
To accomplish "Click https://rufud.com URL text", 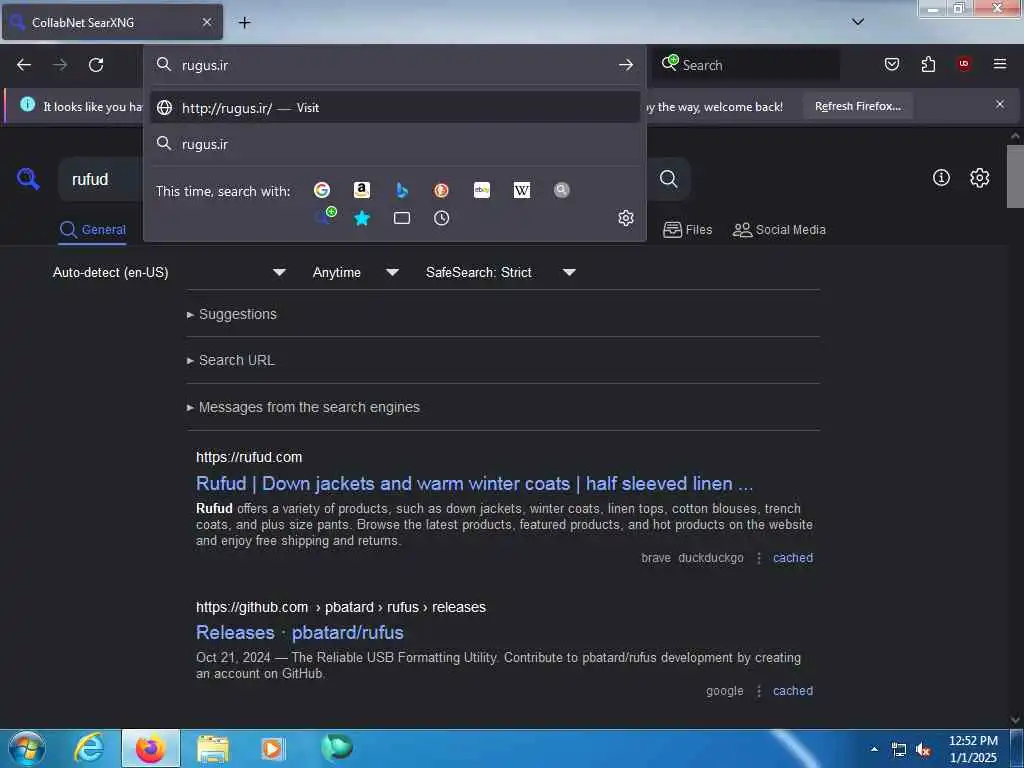I will (249, 457).
